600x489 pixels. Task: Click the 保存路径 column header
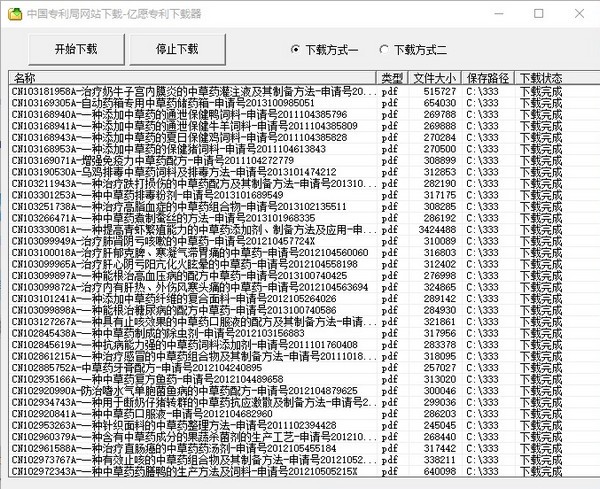pos(488,78)
